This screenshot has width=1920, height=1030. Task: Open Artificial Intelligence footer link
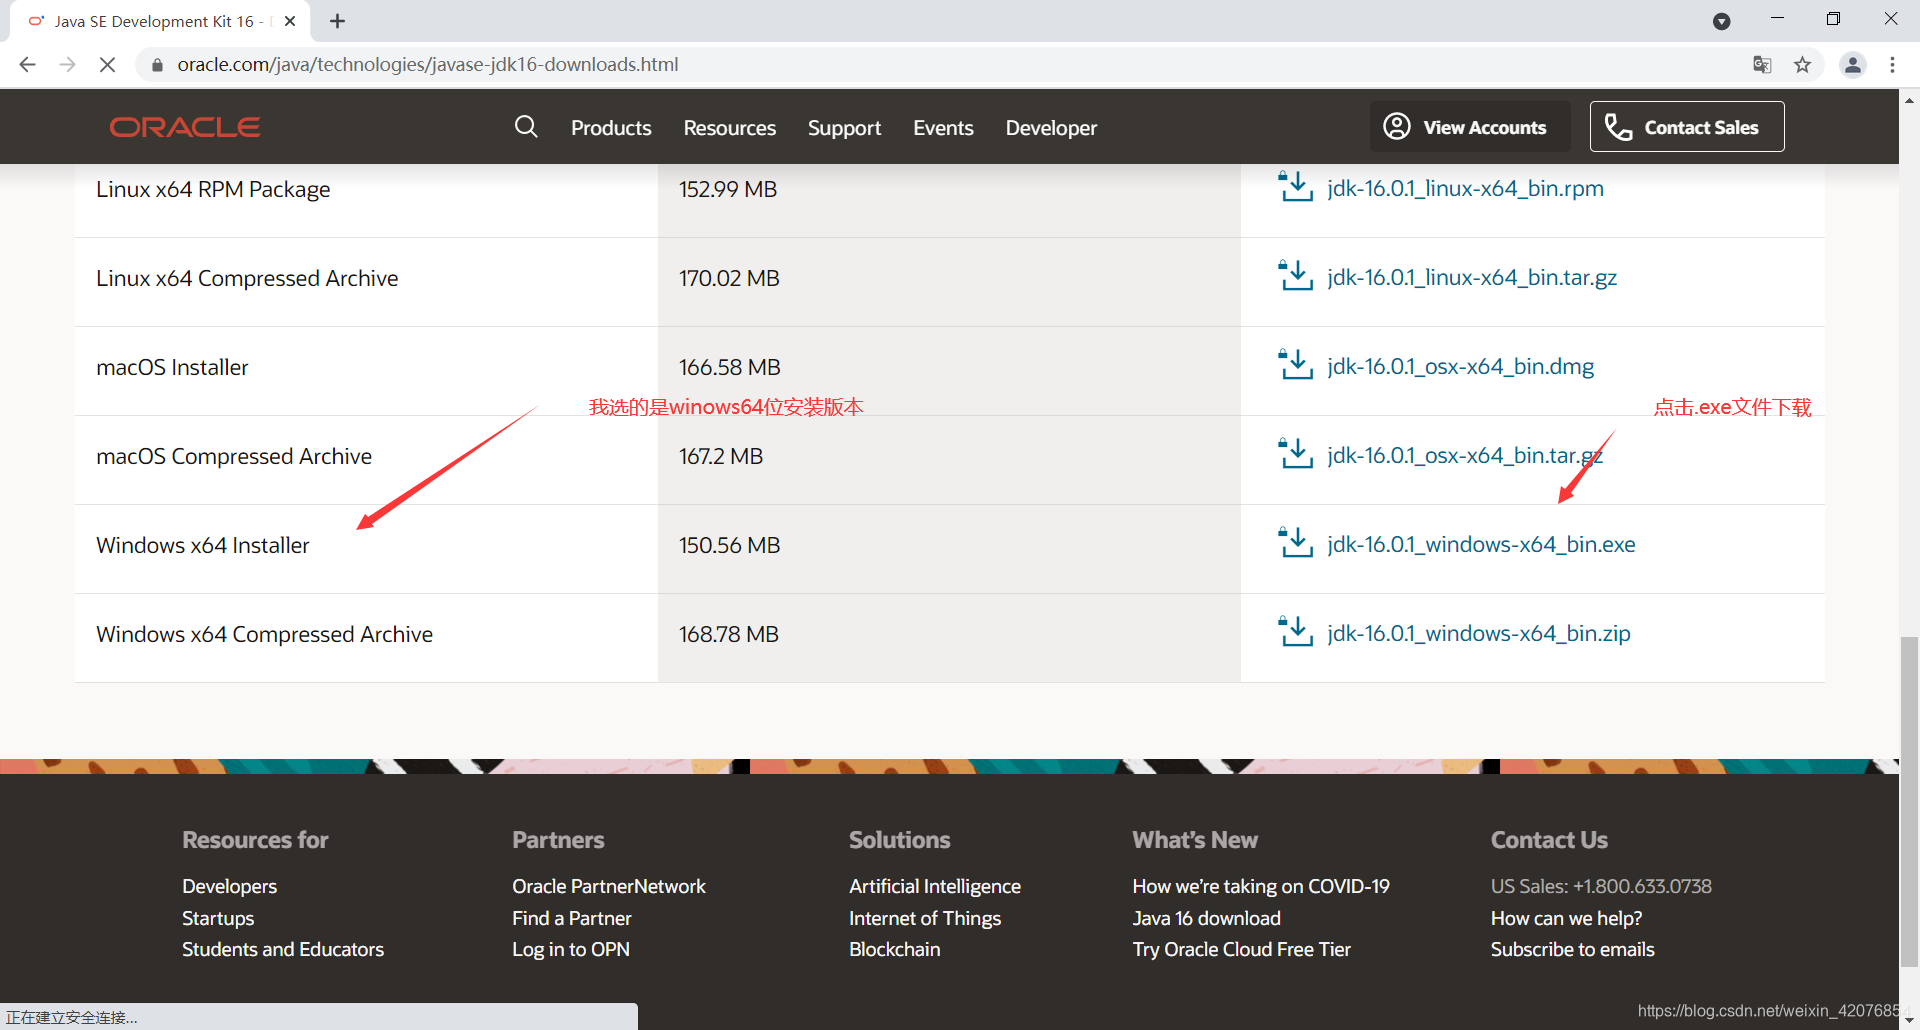pyautogui.click(x=935, y=886)
